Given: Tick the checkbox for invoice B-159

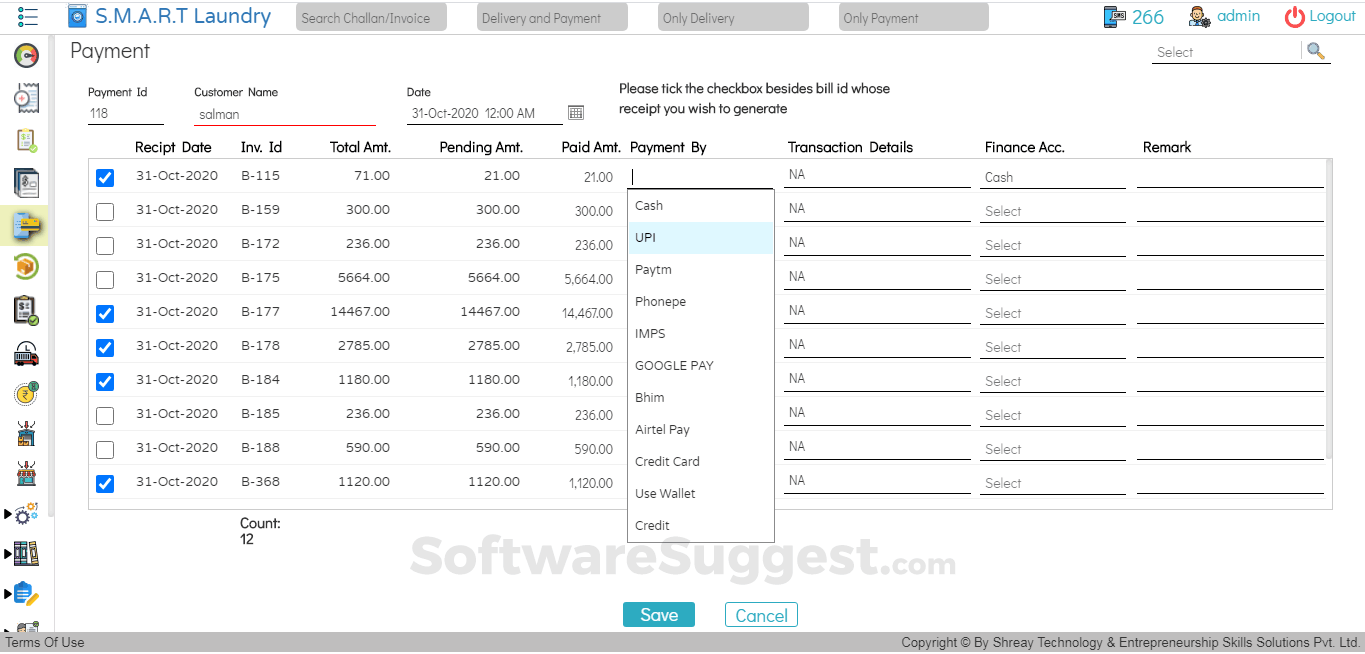Looking at the screenshot, I should [105, 212].
